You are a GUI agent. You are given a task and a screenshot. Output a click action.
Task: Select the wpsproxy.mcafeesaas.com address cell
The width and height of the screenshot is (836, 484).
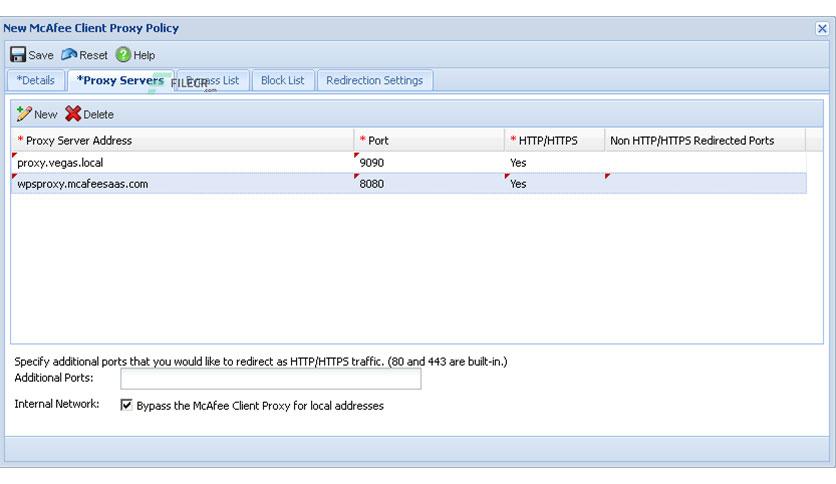click(x=182, y=184)
